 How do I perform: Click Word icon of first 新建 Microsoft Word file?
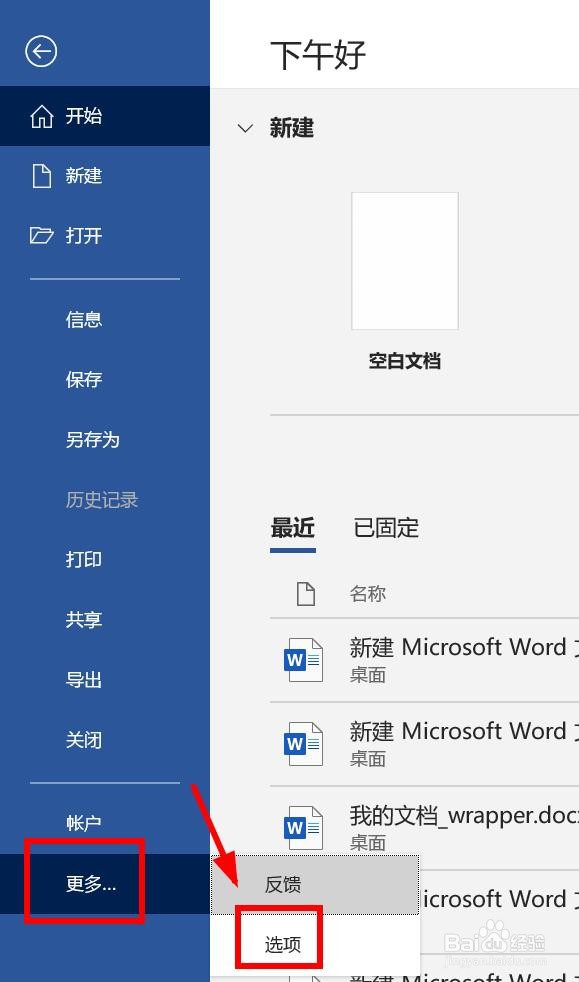tap(304, 659)
